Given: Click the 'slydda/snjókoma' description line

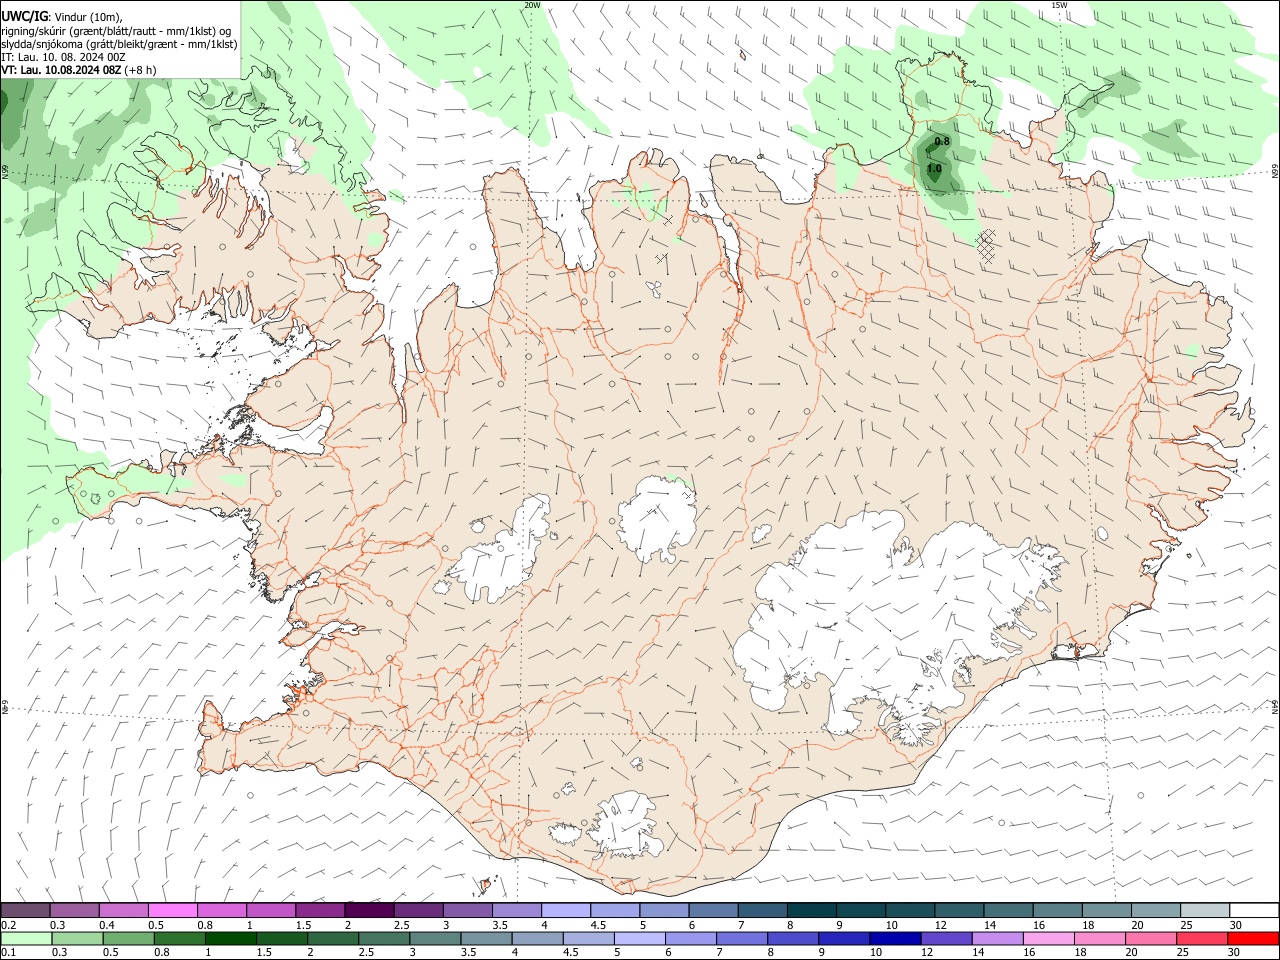Looking at the screenshot, I should (119, 44).
